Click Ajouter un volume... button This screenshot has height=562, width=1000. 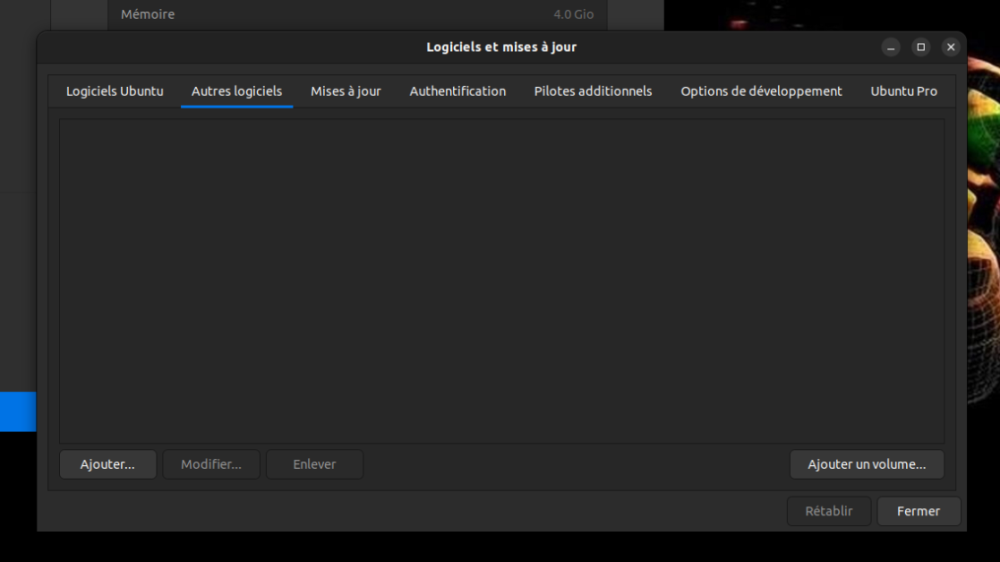[867, 464]
